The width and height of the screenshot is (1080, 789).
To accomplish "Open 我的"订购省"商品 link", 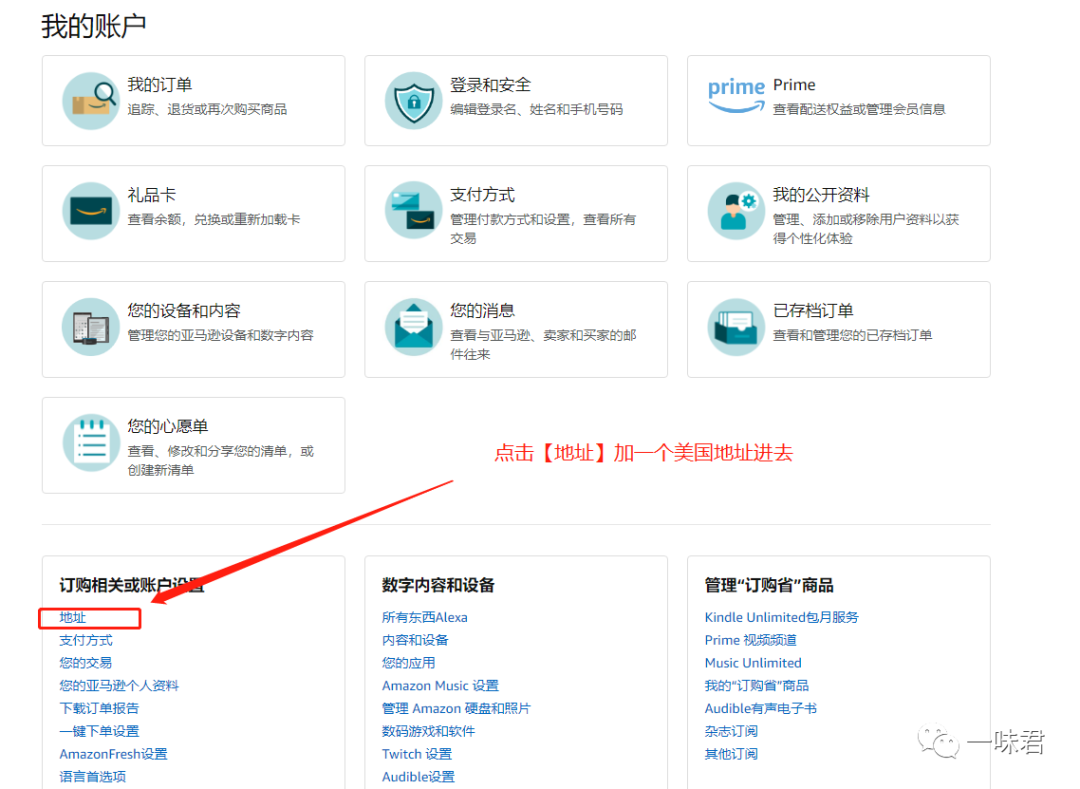I will click(x=757, y=686).
